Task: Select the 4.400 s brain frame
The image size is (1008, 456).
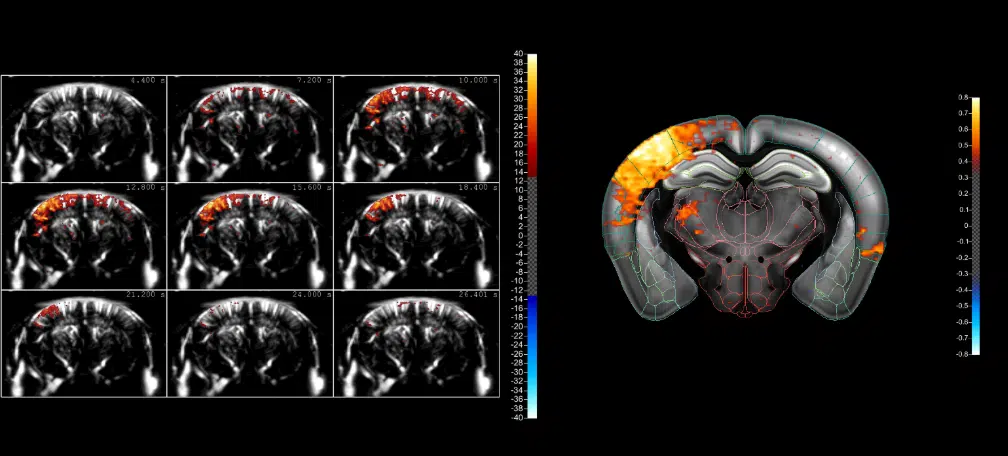Action: tap(84, 128)
